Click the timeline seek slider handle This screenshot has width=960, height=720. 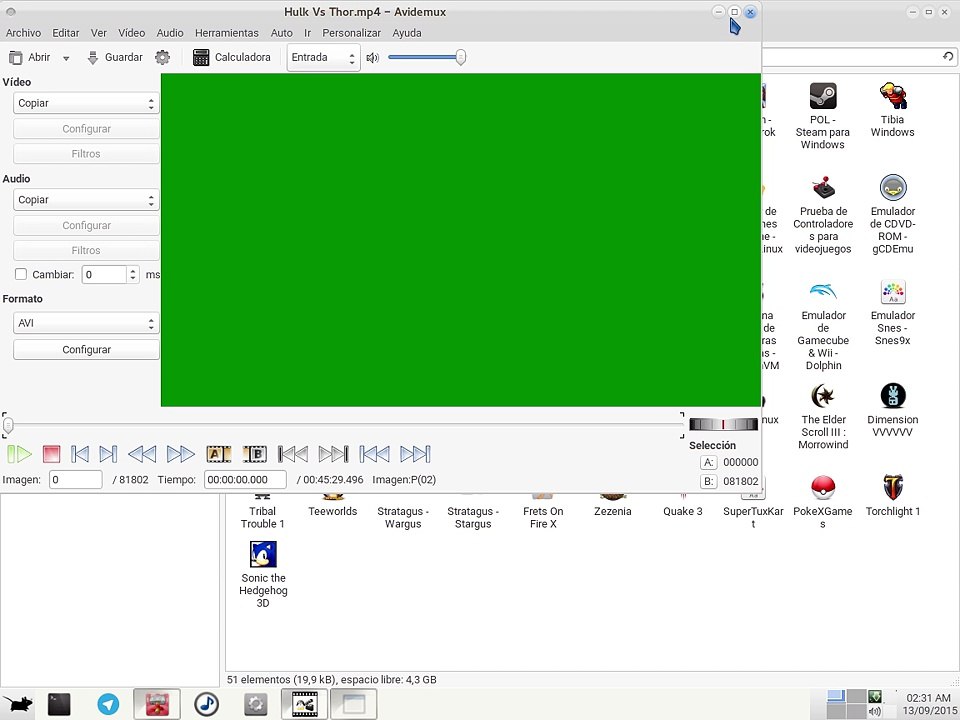[8, 425]
